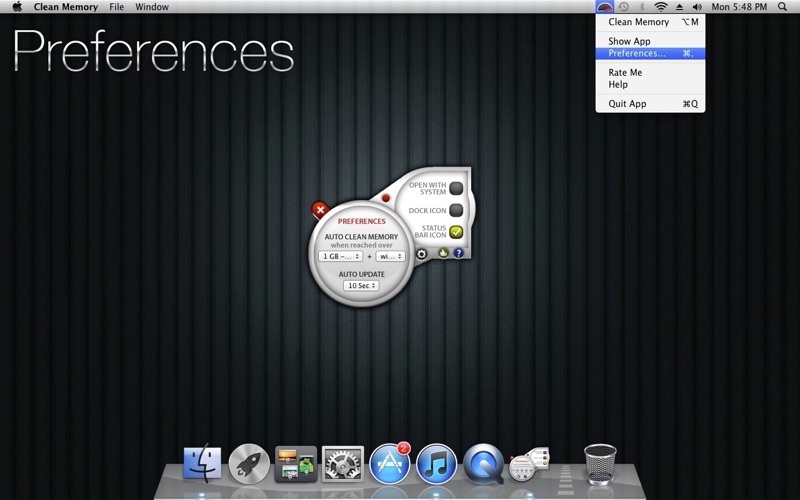Open App Store icon in Dock

click(x=389, y=463)
